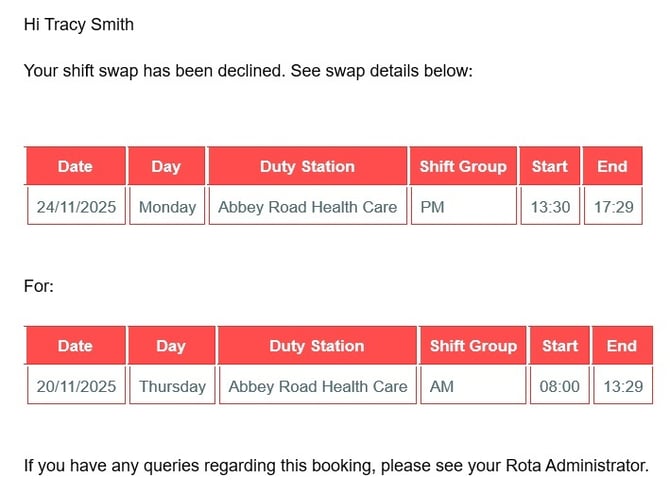Select the Thursday day cell
This screenshot has width=670, height=494.
coord(172,386)
